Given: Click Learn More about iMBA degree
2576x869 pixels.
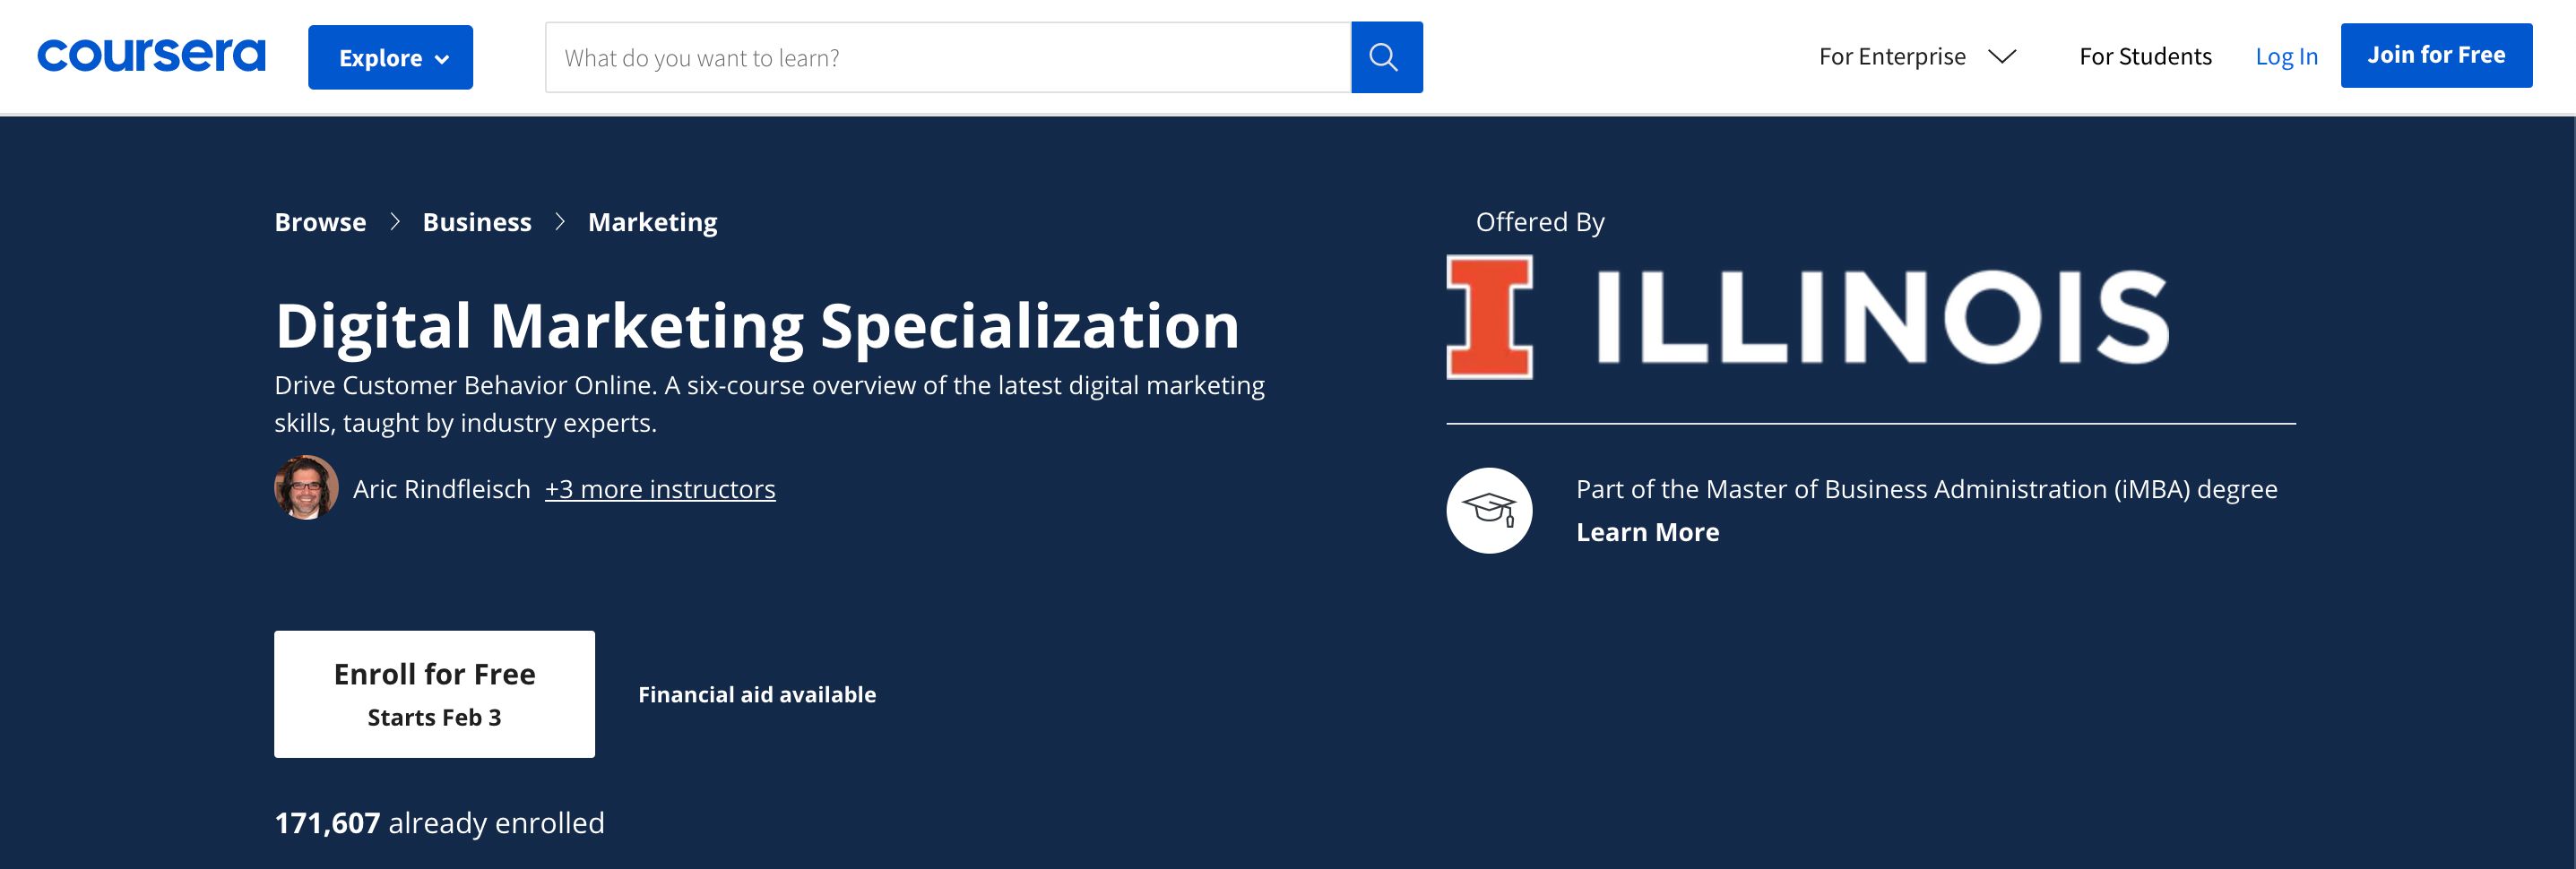Looking at the screenshot, I should point(1647,532).
